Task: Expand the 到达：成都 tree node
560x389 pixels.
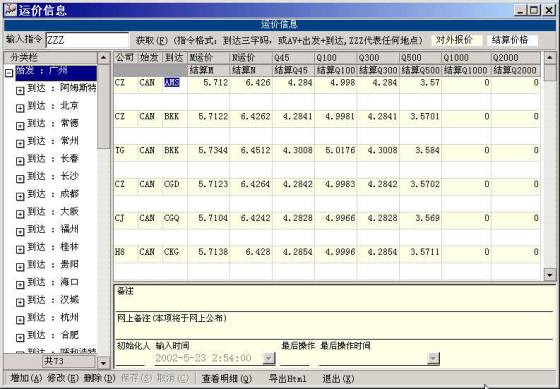Action: pyautogui.click(x=20, y=196)
